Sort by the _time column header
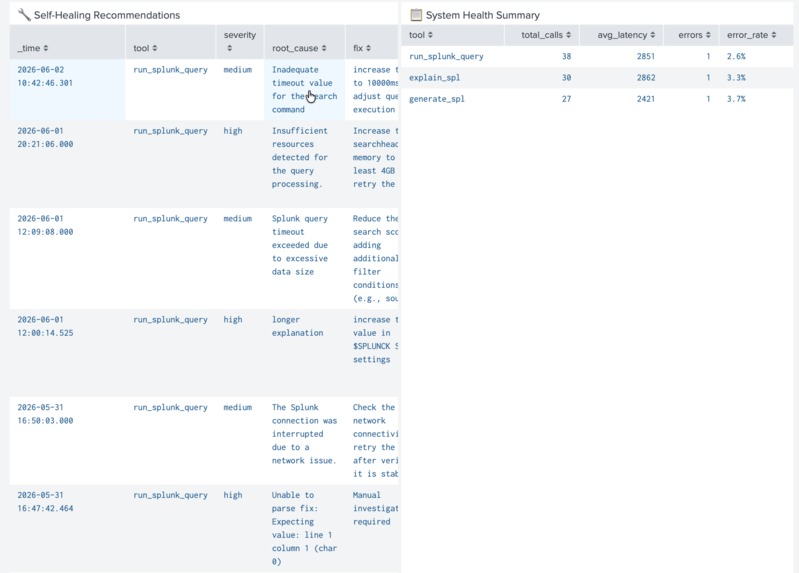 [33, 48]
